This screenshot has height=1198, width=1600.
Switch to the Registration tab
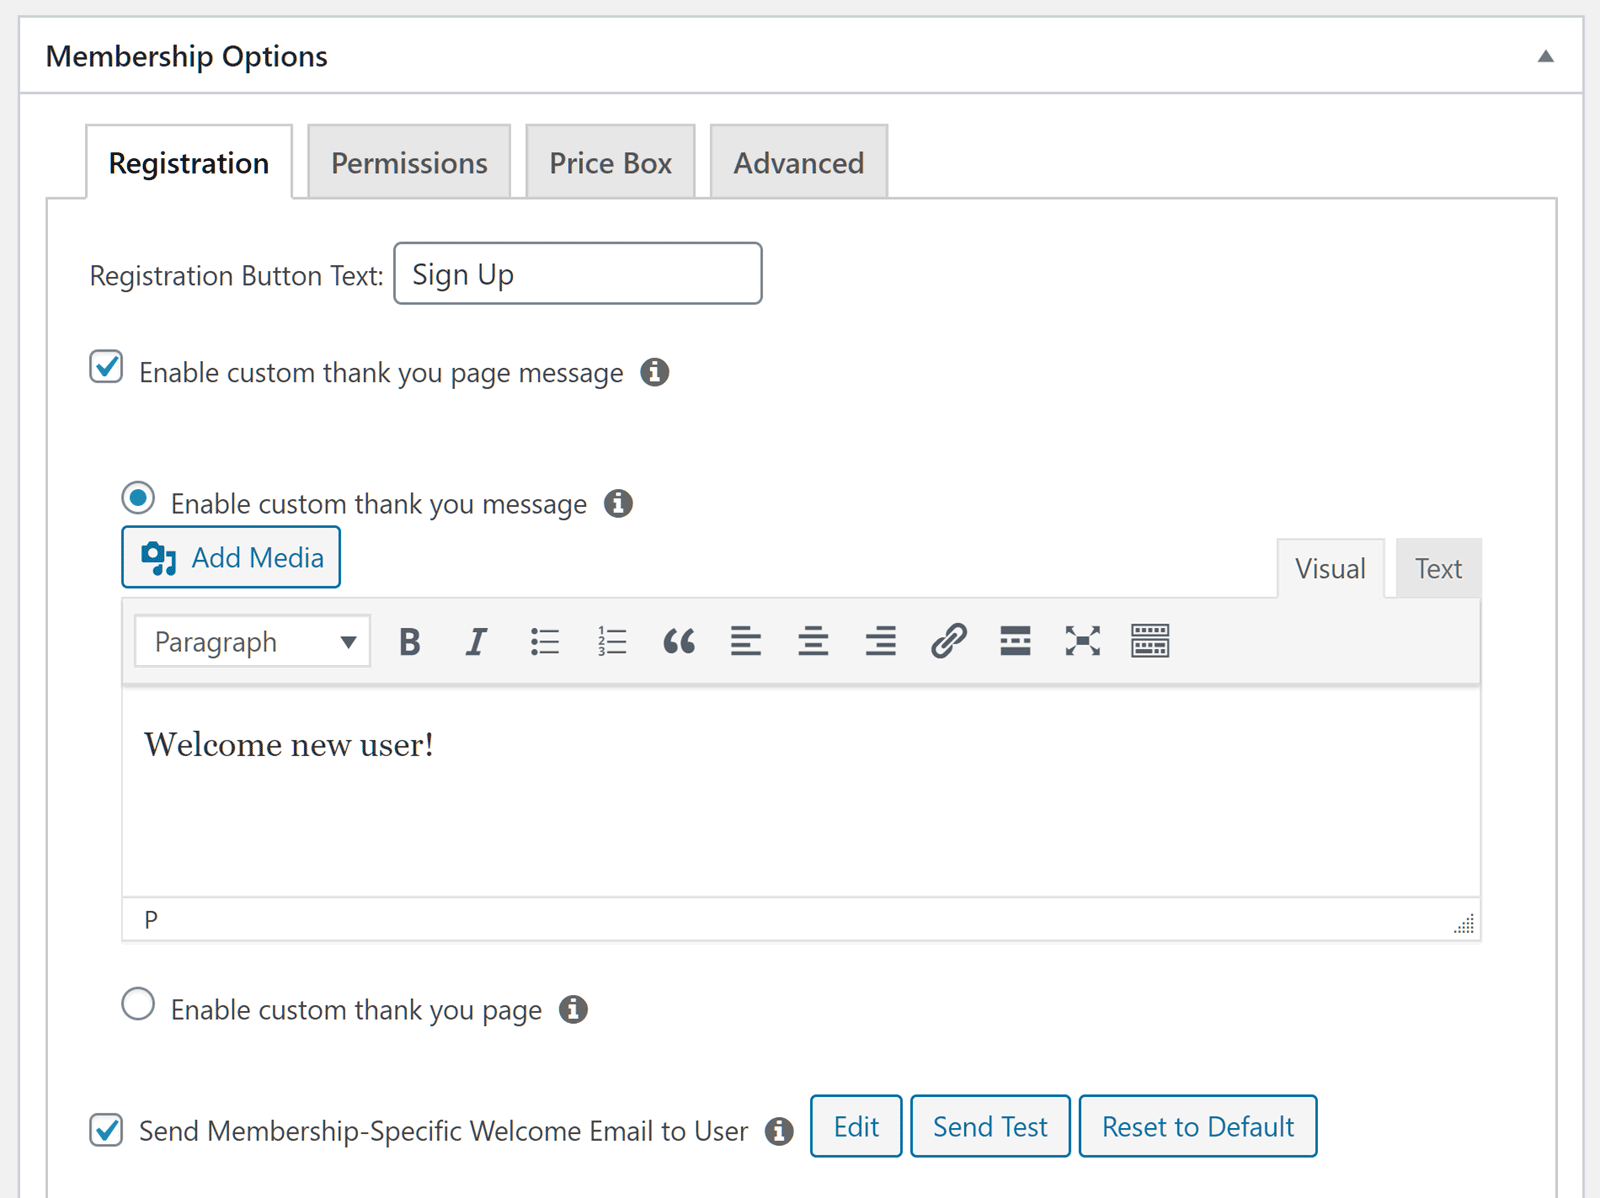tap(189, 162)
